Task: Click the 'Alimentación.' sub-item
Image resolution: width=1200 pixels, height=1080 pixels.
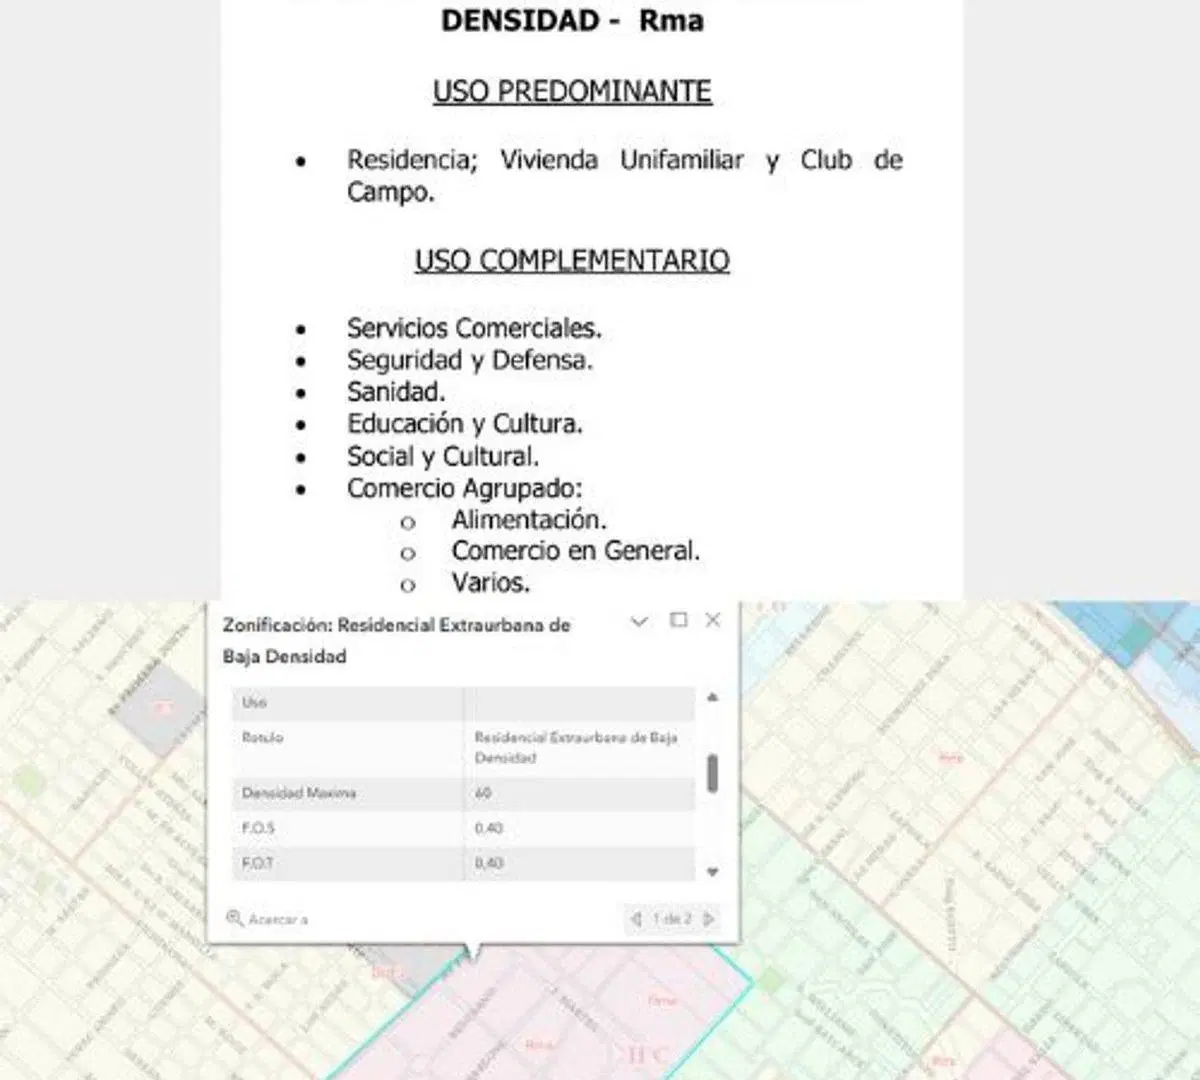Action: pos(529,520)
